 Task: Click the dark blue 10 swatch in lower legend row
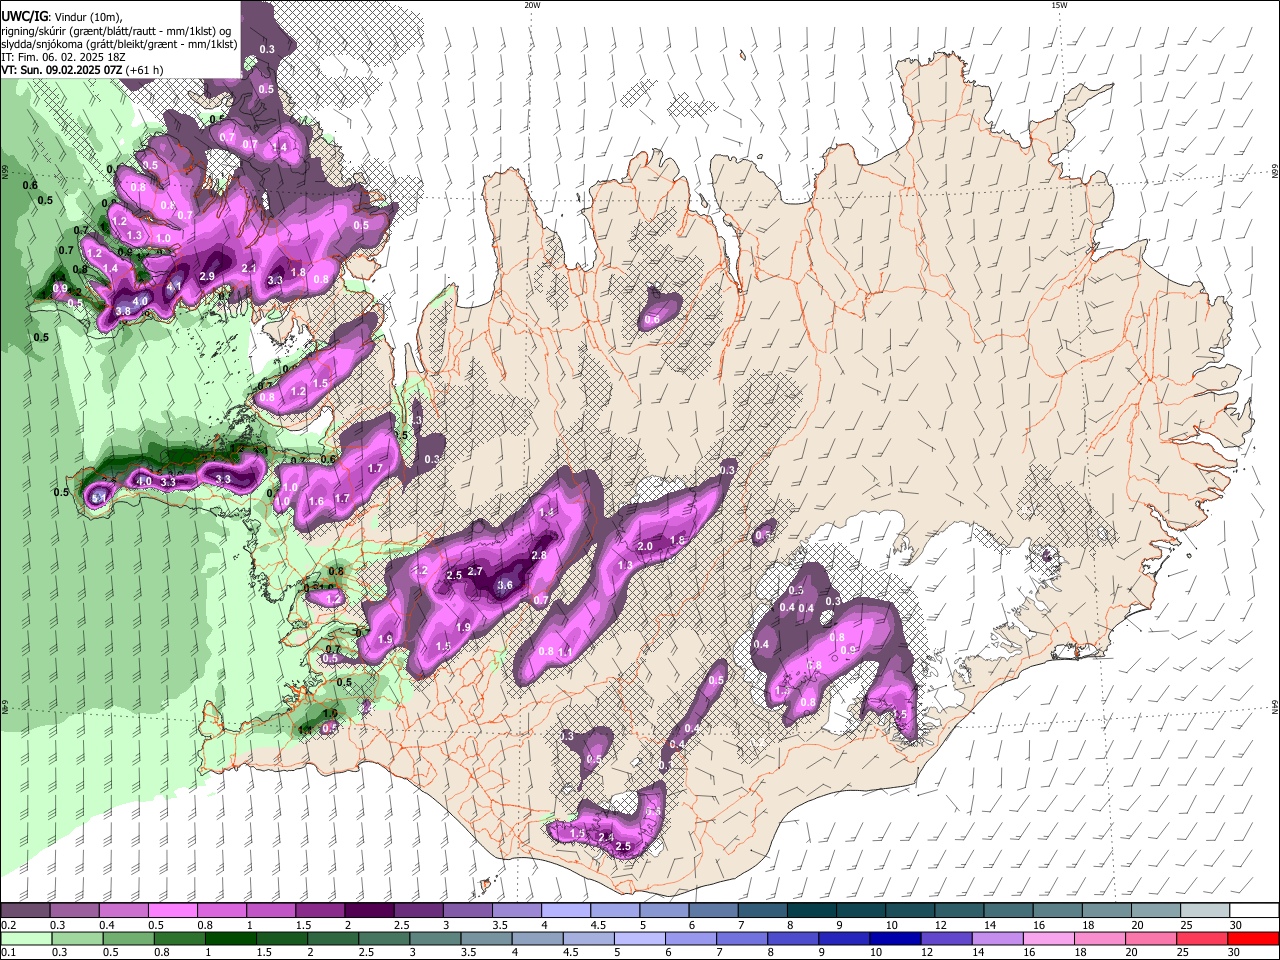tap(896, 939)
